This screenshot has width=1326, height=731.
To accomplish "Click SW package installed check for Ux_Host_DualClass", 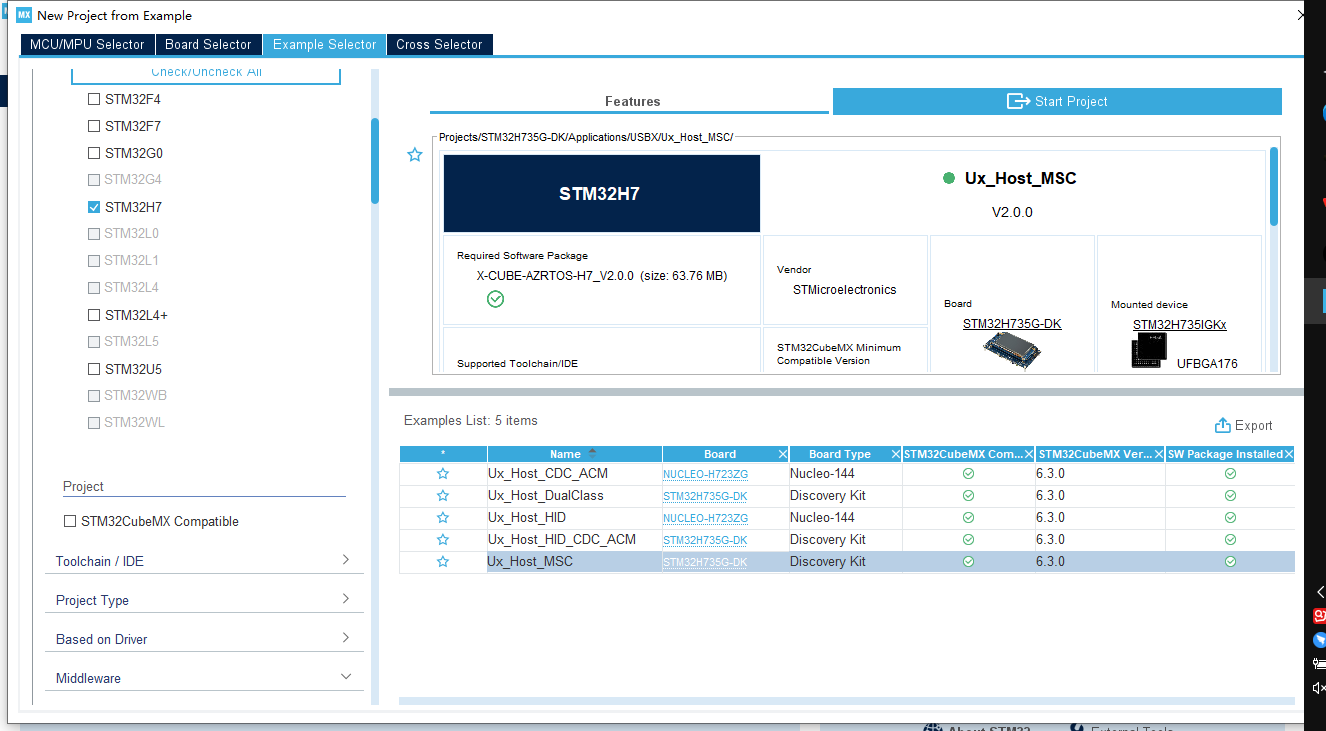I will [x=1230, y=496].
